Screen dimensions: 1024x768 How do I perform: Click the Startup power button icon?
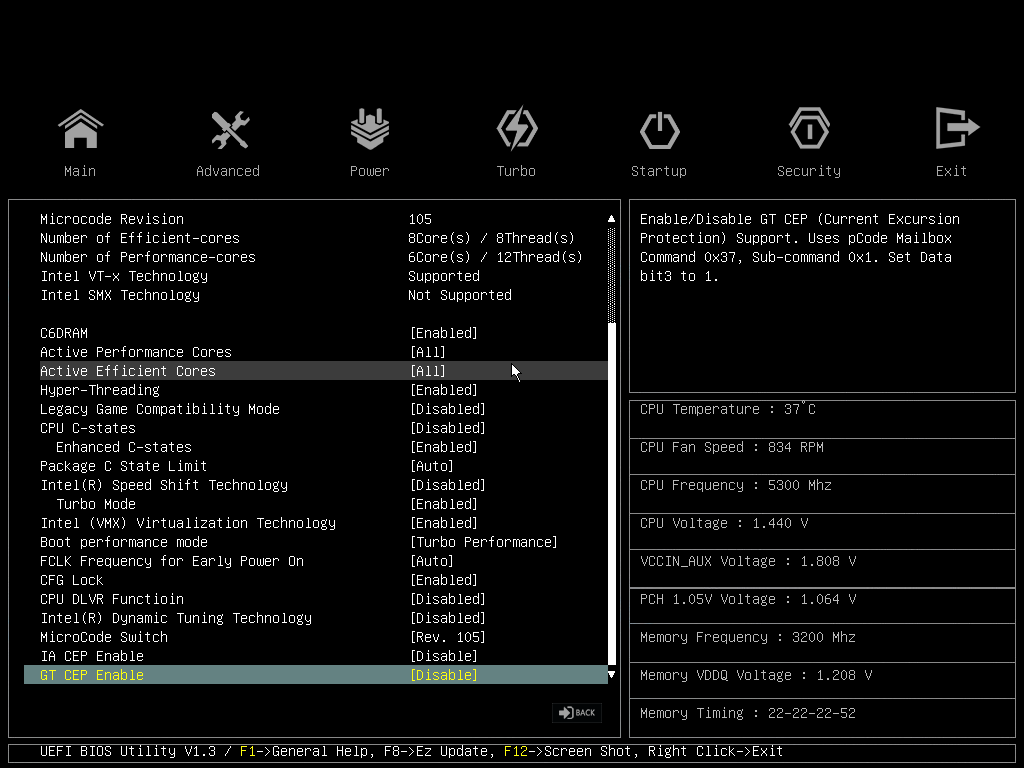[x=659, y=130]
